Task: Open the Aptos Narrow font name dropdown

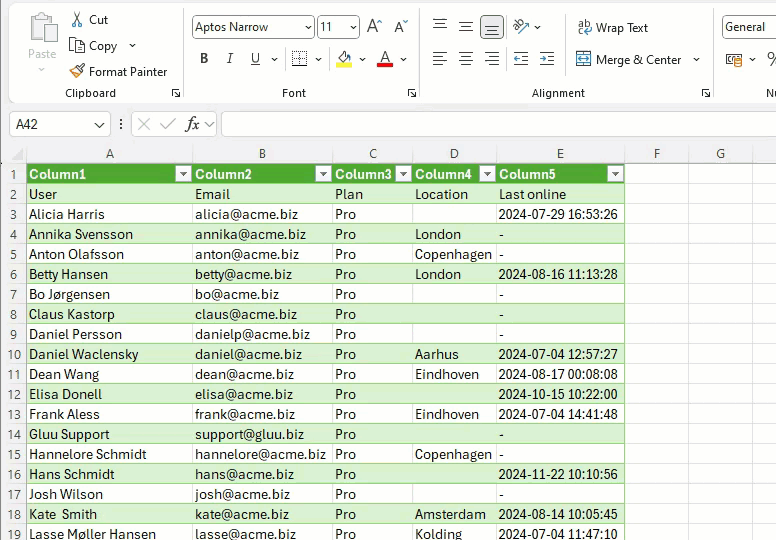Action: click(306, 28)
